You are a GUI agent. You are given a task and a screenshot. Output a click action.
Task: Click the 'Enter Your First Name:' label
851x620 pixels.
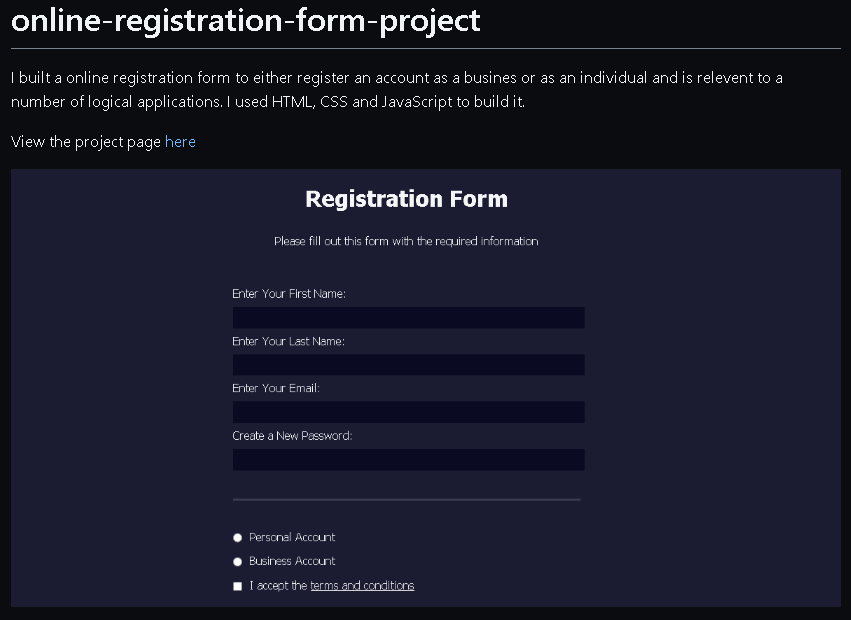point(289,294)
